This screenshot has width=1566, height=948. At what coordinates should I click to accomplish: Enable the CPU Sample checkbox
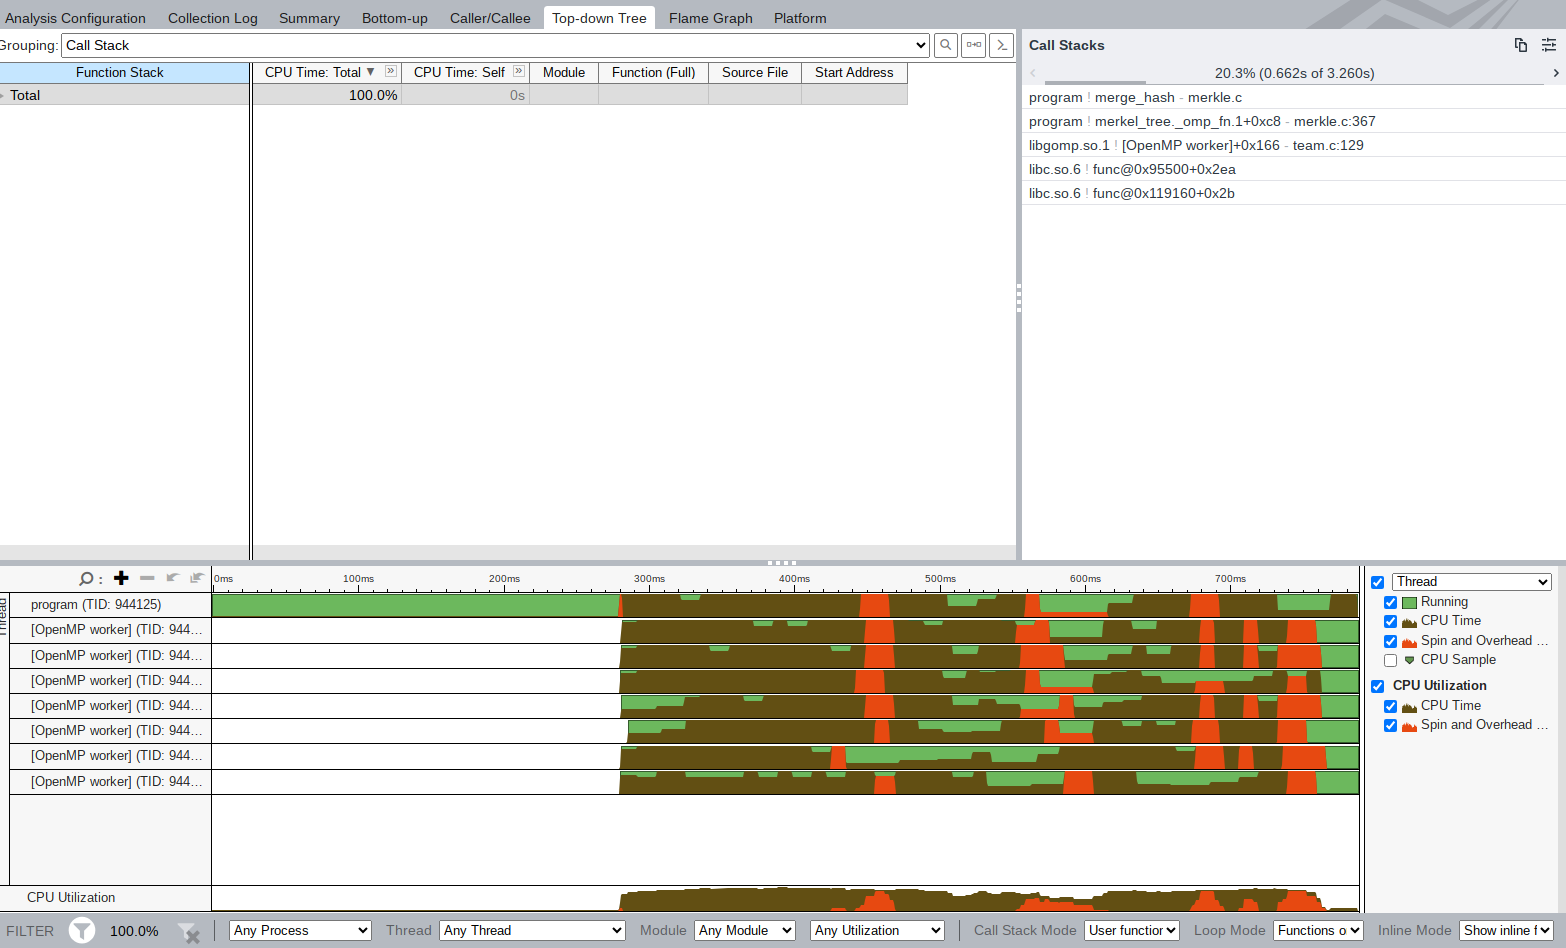pyautogui.click(x=1390, y=660)
